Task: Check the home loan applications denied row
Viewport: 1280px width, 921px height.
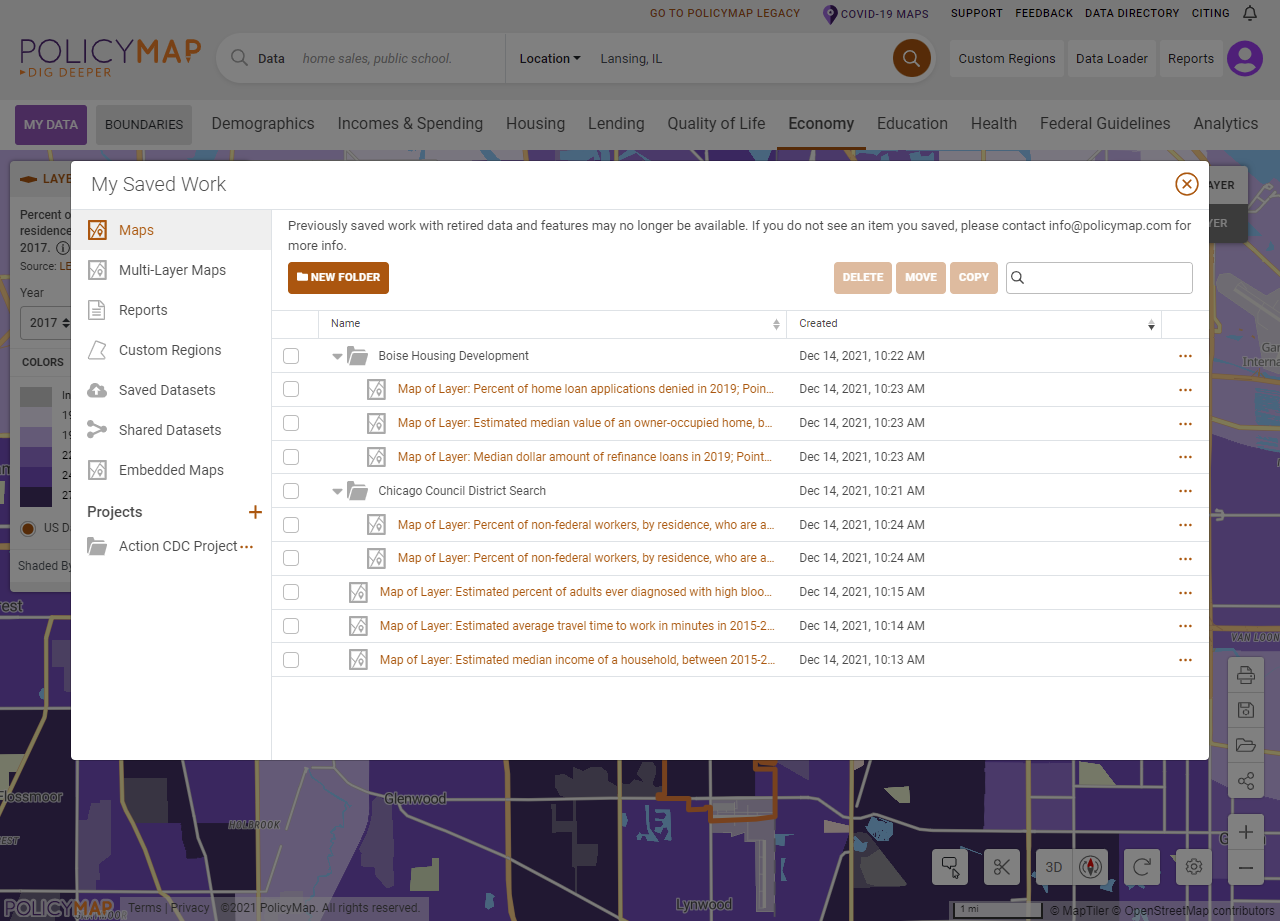Action: [x=291, y=389]
